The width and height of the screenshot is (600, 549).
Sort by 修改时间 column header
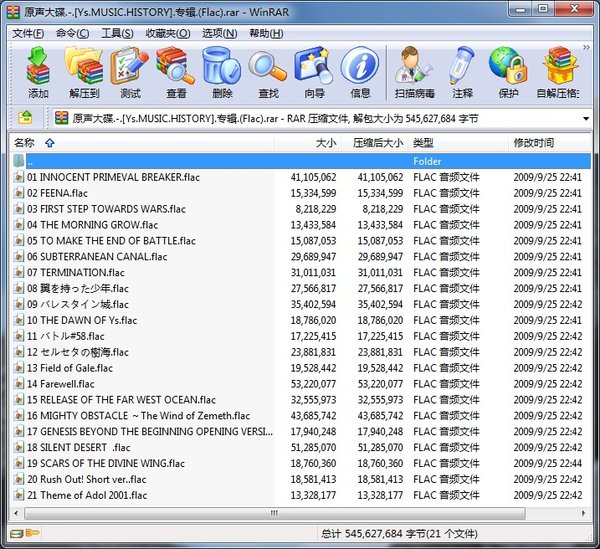[x=549, y=143]
